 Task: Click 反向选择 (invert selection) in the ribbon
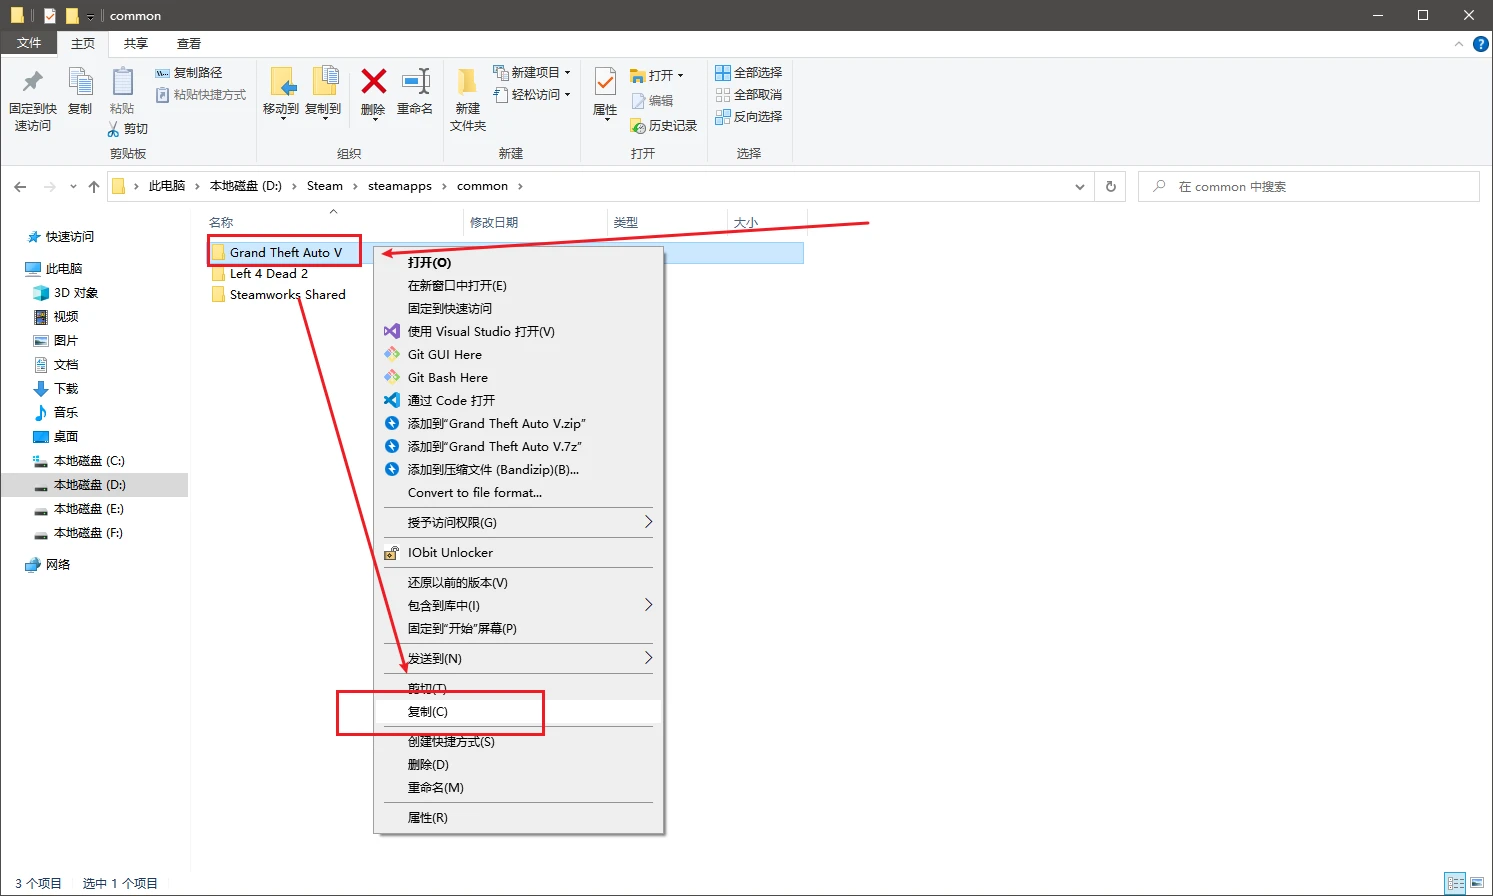click(x=749, y=117)
